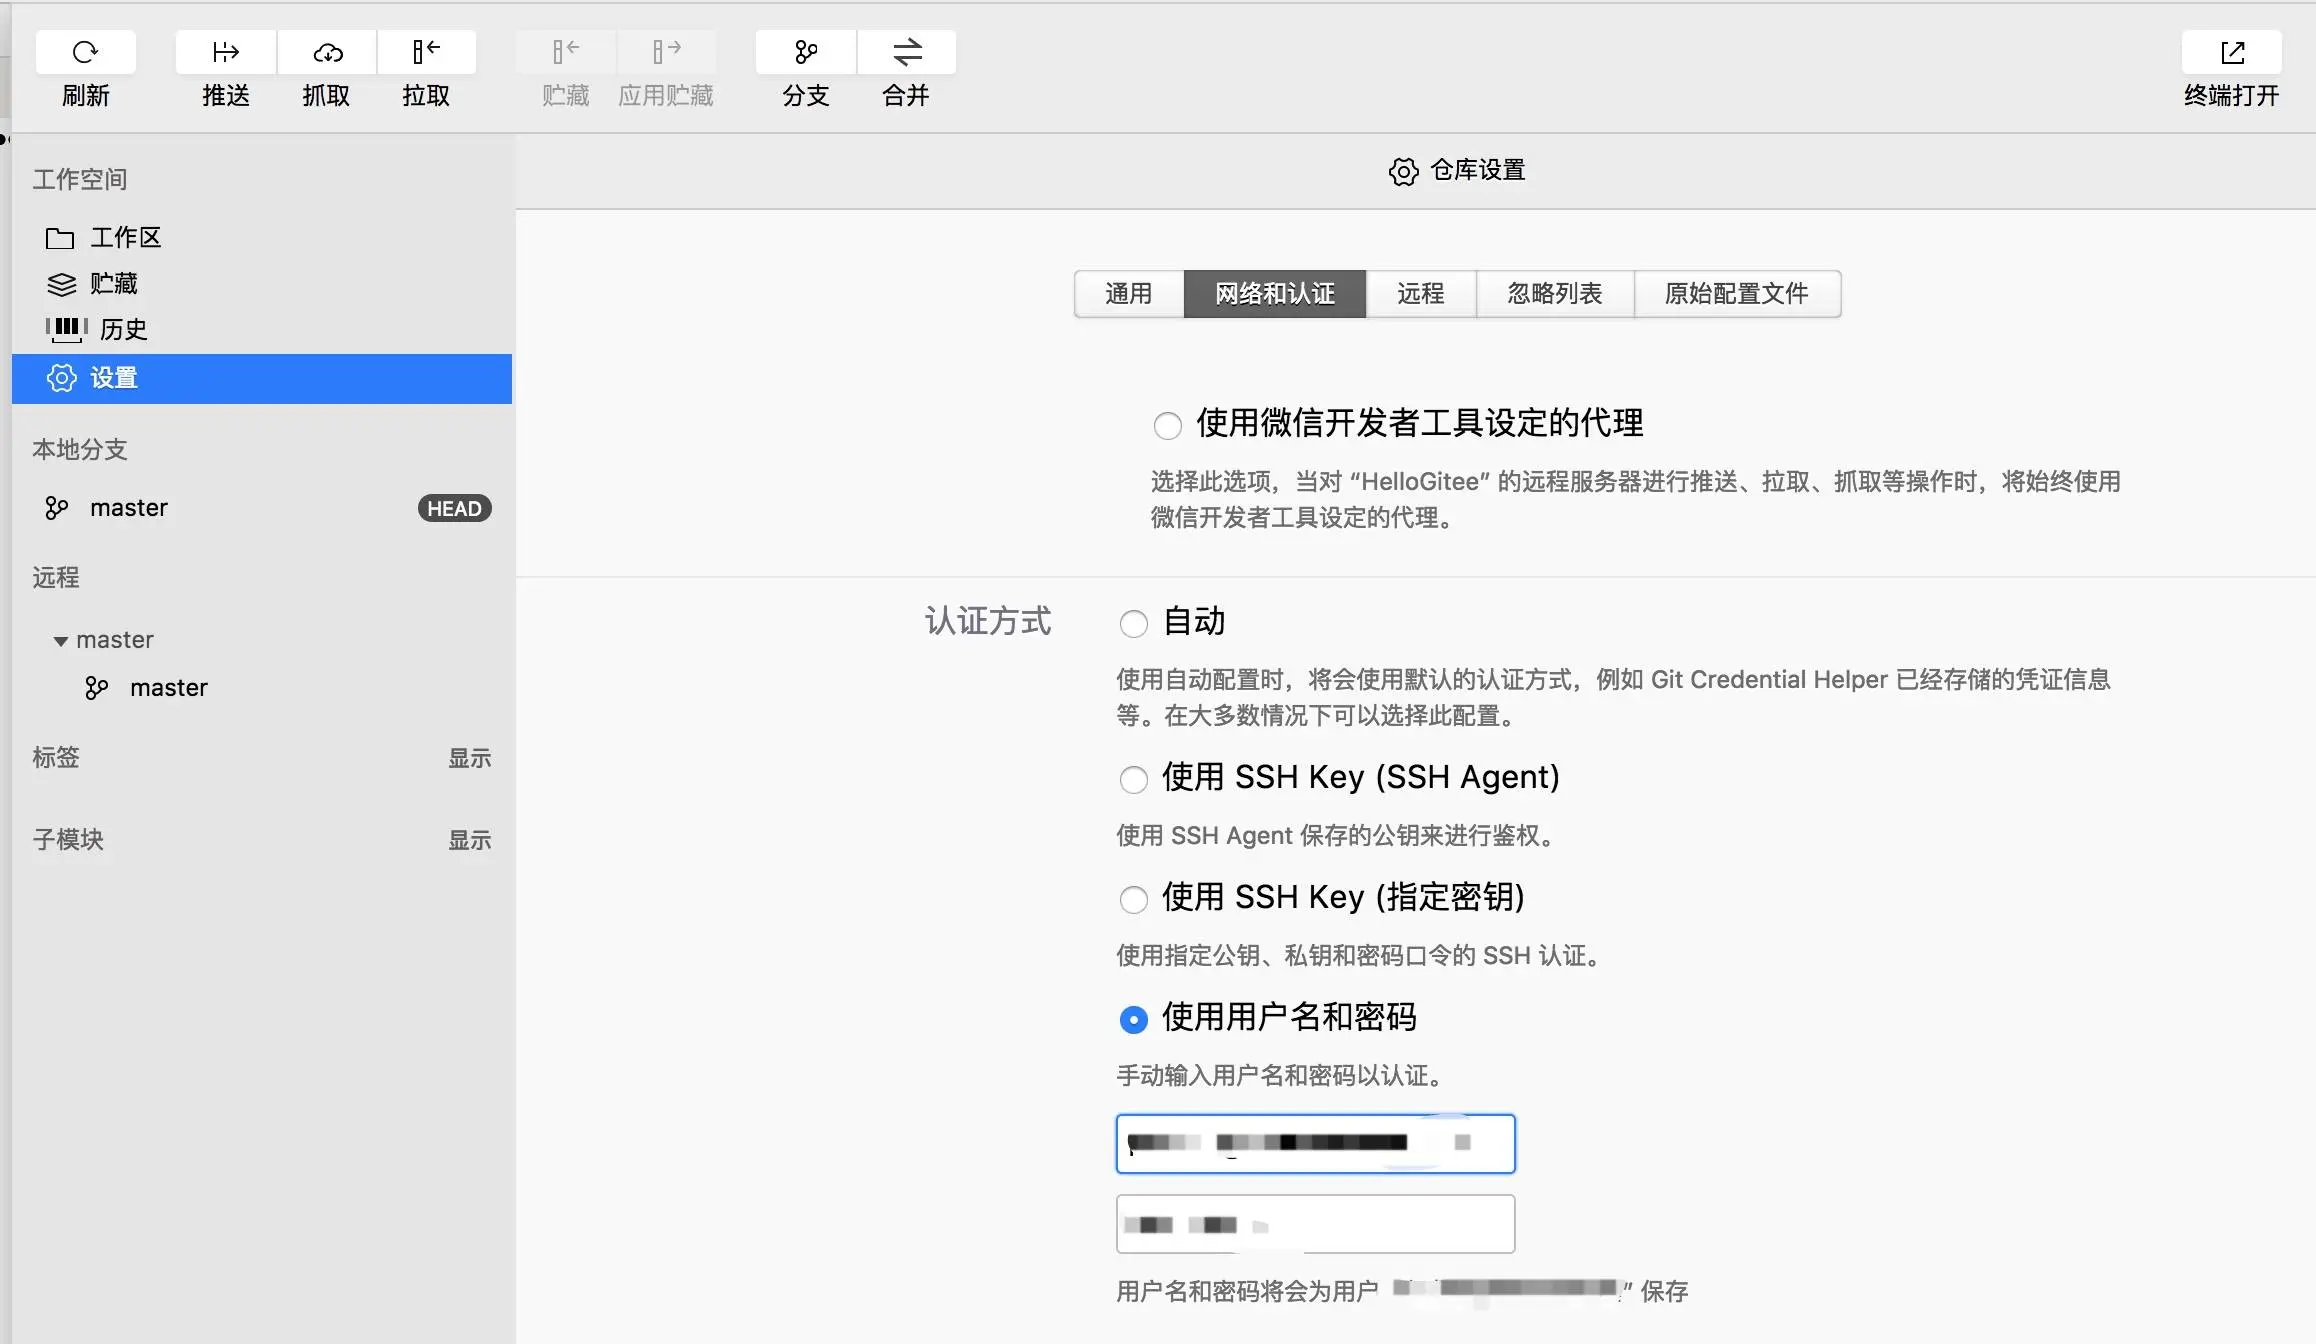The height and width of the screenshot is (1344, 2316).
Task: Switch to the Remote (远程) tab
Action: (x=1420, y=294)
